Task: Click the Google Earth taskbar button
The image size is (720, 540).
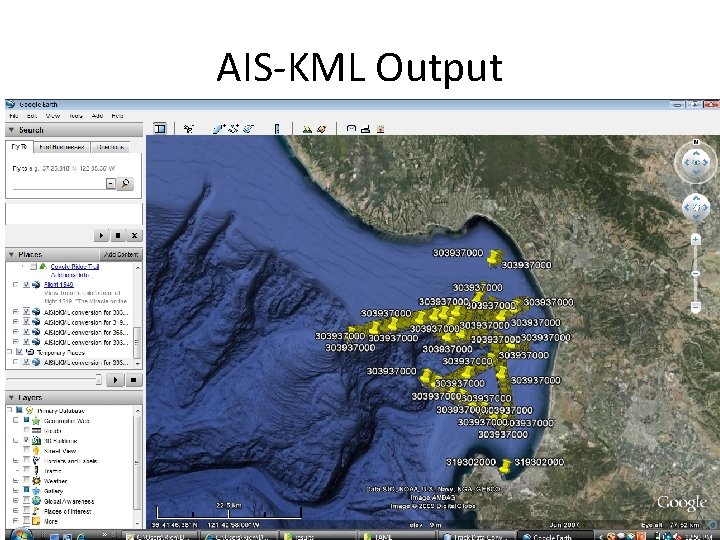Action: 556,536
